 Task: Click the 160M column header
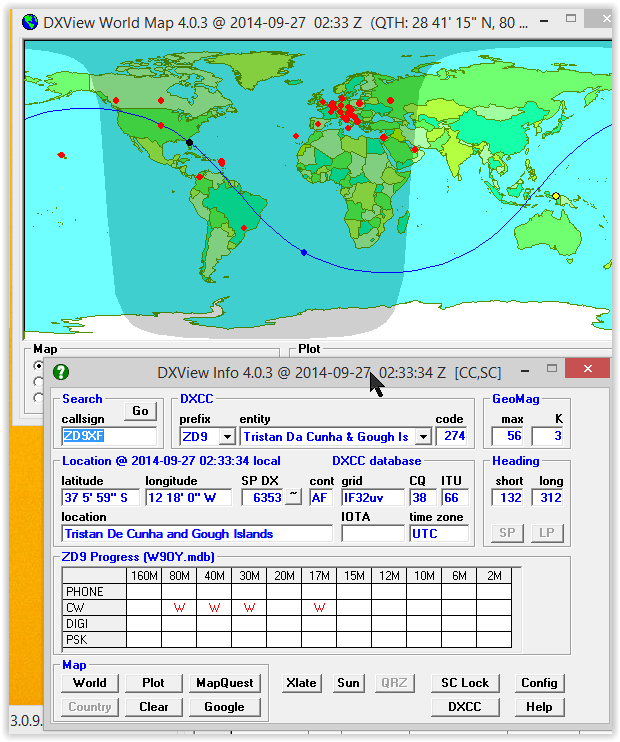click(x=144, y=575)
